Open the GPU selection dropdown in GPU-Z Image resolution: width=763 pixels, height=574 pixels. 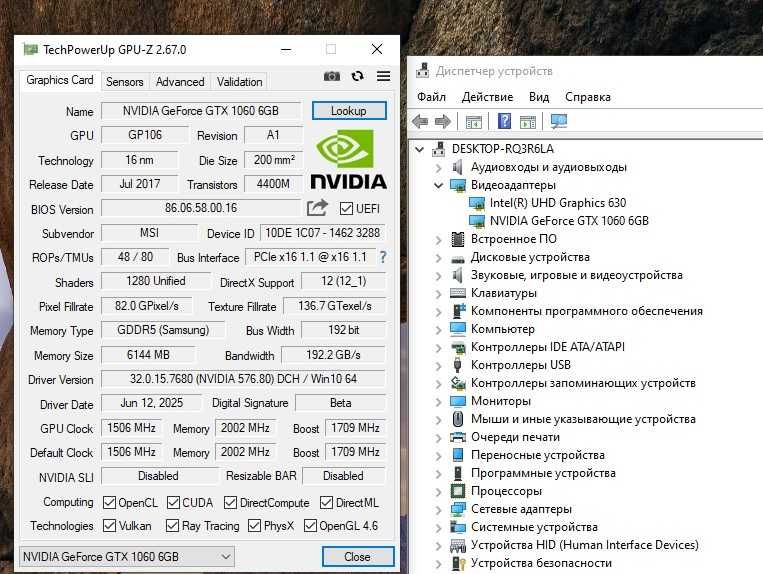[127, 556]
